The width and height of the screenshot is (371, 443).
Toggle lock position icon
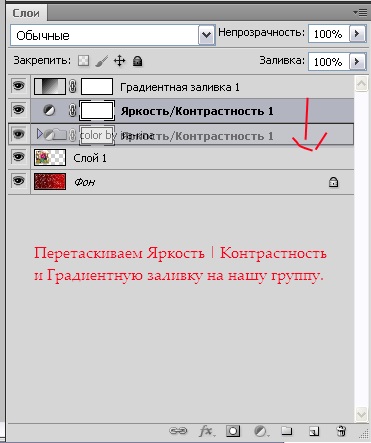click(x=119, y=61)
